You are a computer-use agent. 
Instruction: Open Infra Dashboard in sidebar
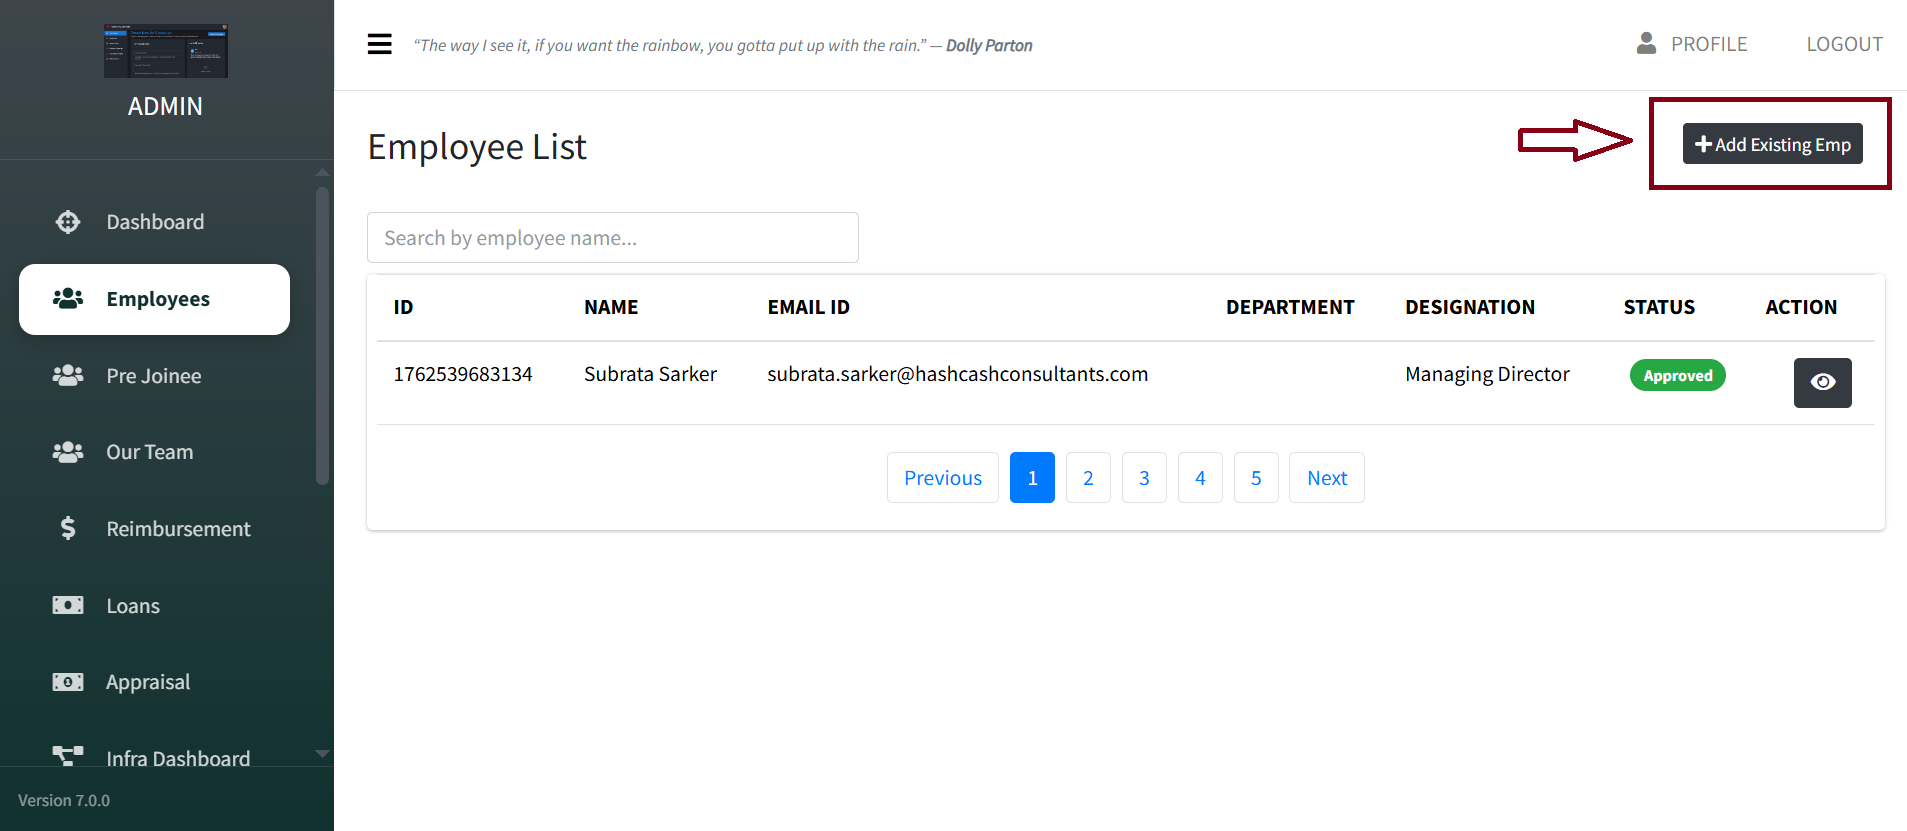point(177,756)
